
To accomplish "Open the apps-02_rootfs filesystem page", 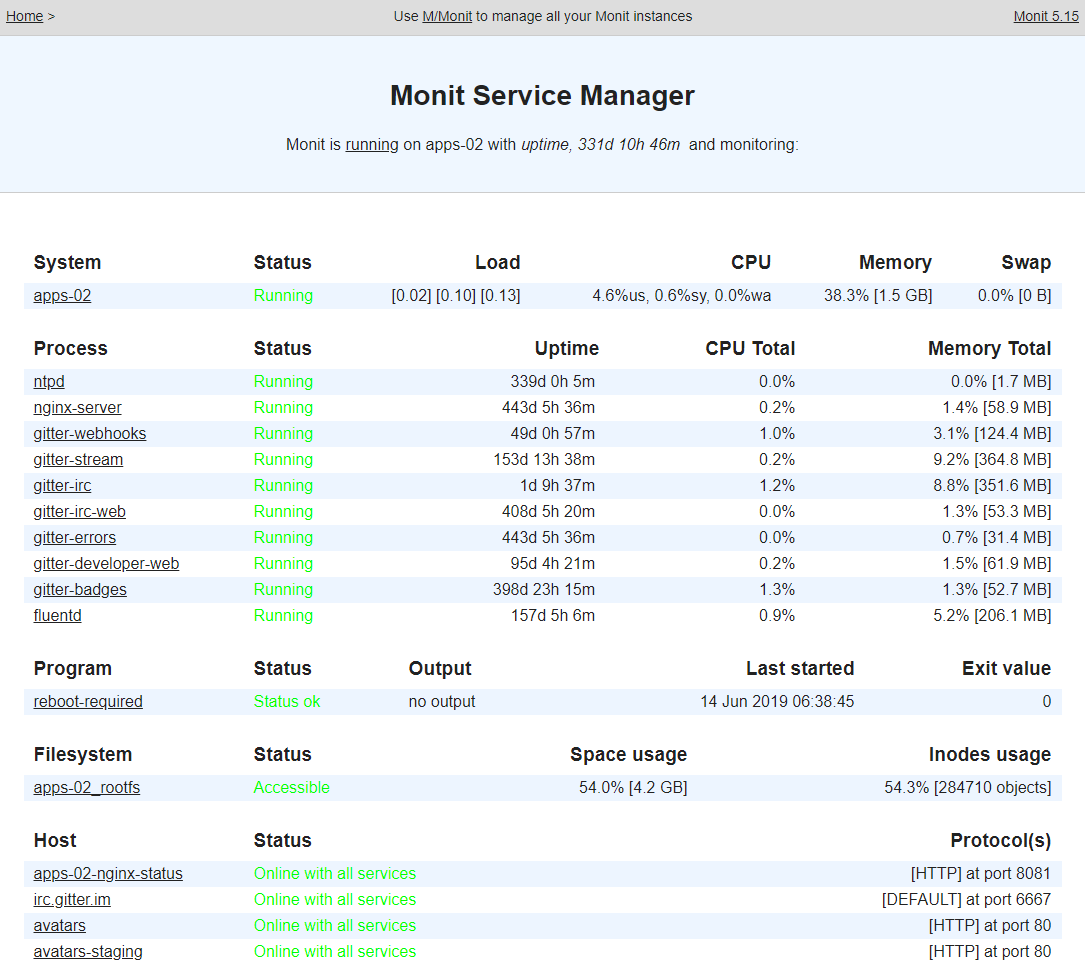I will point(86,787).
